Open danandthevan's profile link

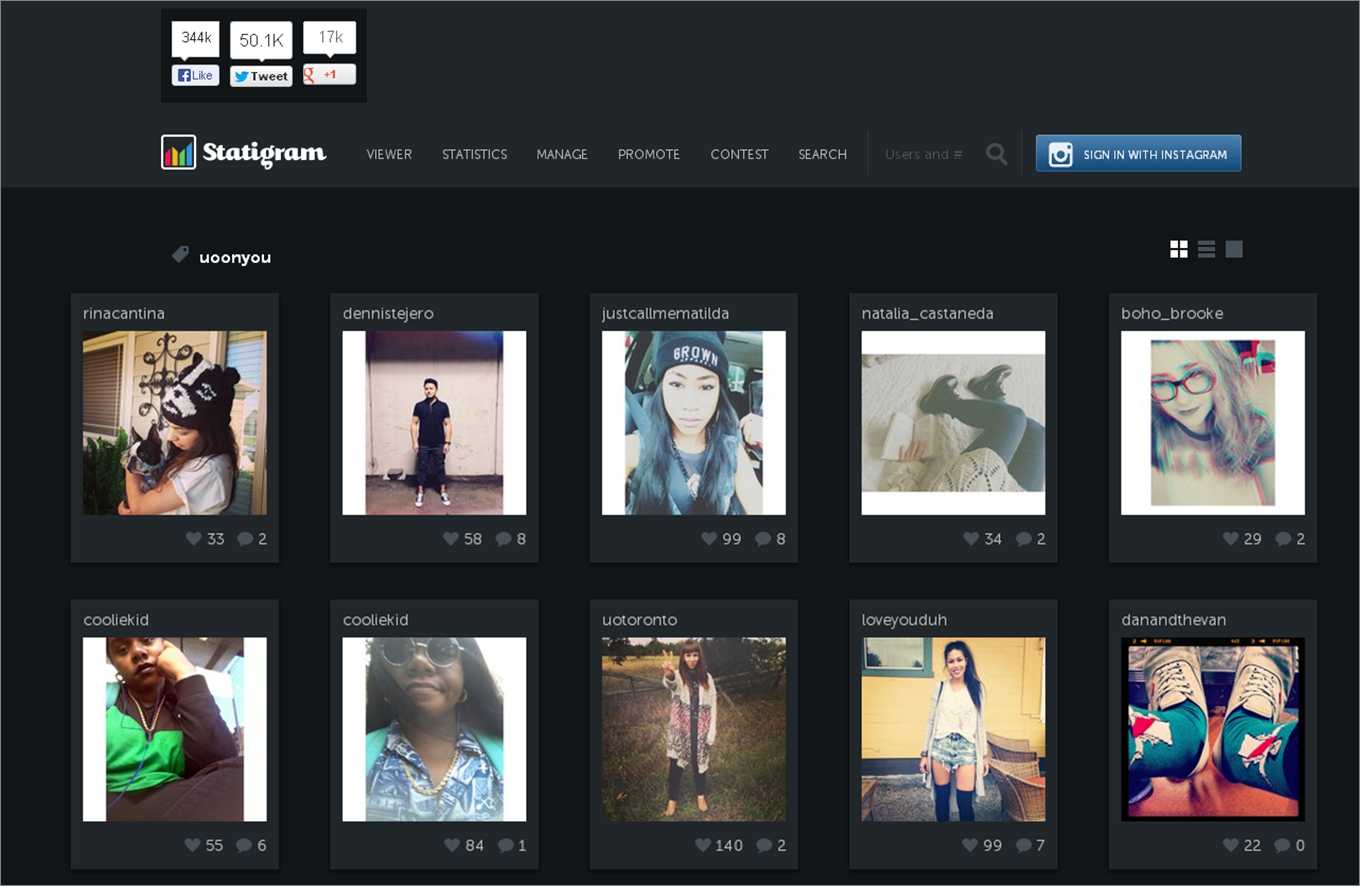tap(1174, 620)
